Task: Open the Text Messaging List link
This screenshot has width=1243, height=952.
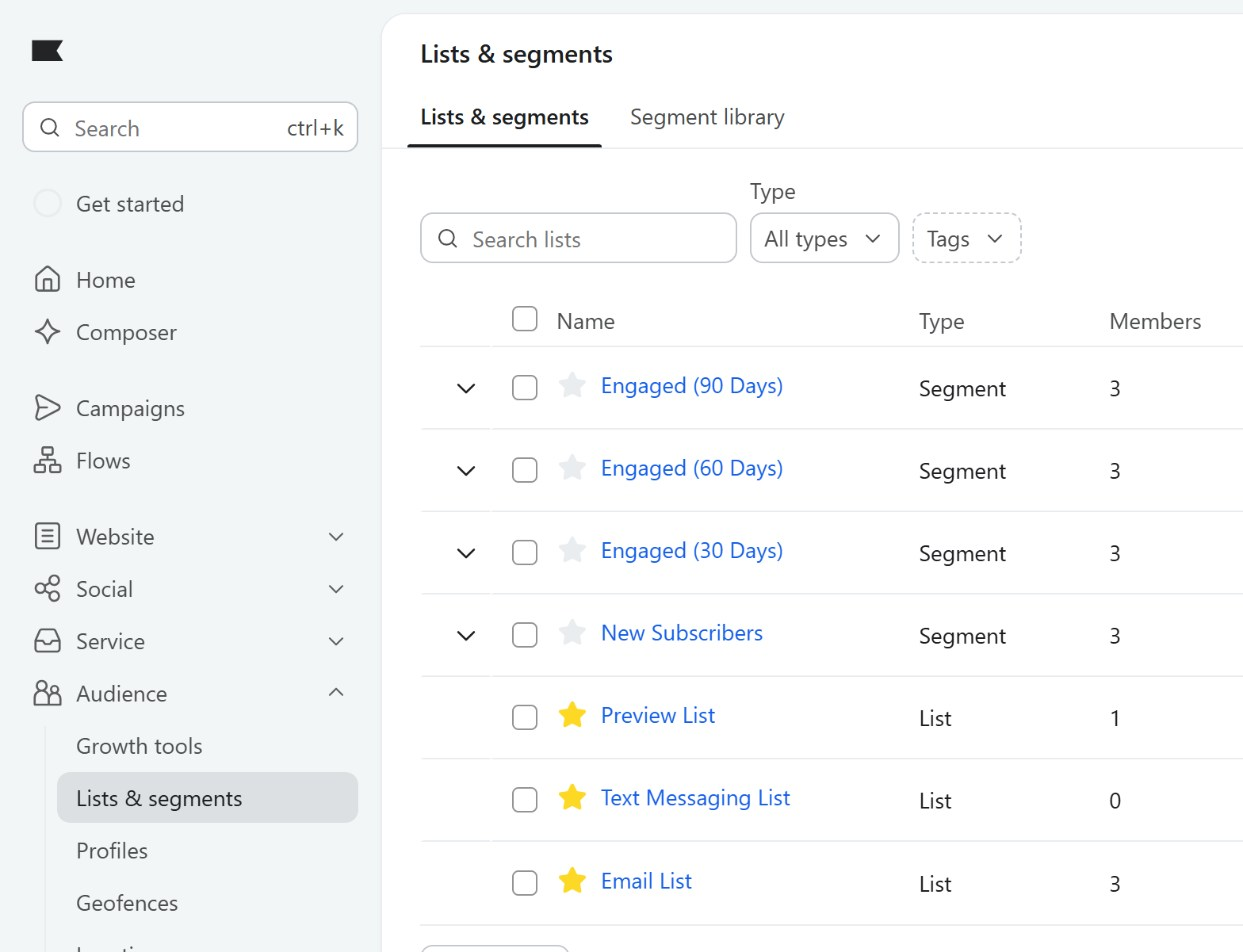Action: pyautogui.click(x=696, y=798)
